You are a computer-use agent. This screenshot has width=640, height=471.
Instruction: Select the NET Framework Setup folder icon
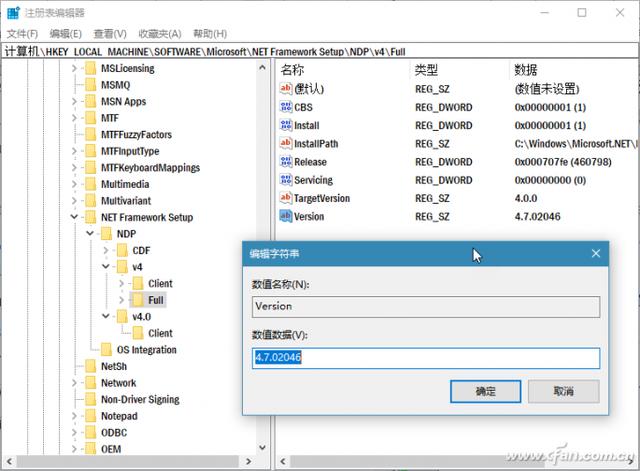click(x=90, y=217)
